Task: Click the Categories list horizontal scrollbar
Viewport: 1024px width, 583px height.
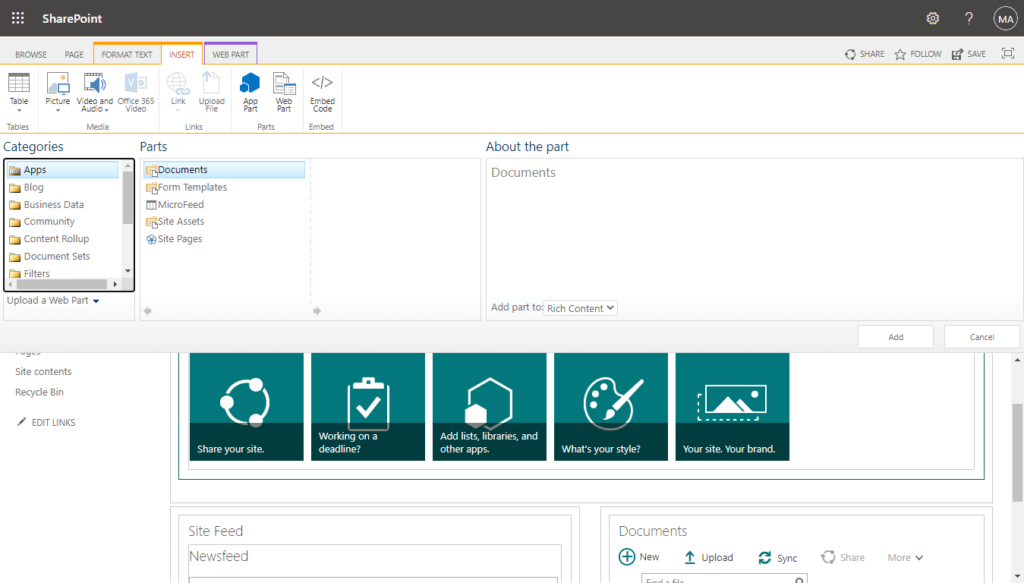Action: [x=63, y=284]
